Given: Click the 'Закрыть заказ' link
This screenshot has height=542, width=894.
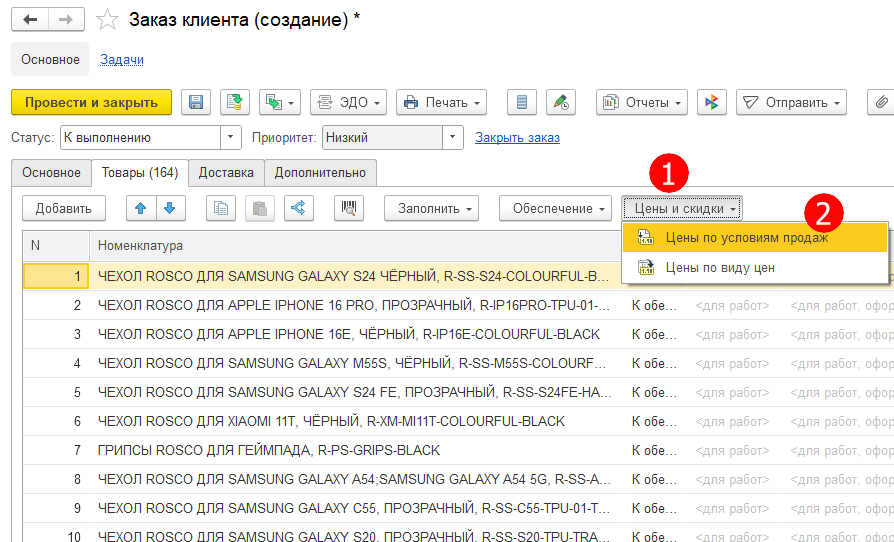Looking at the screenshot, I should (x=517, y=137).
